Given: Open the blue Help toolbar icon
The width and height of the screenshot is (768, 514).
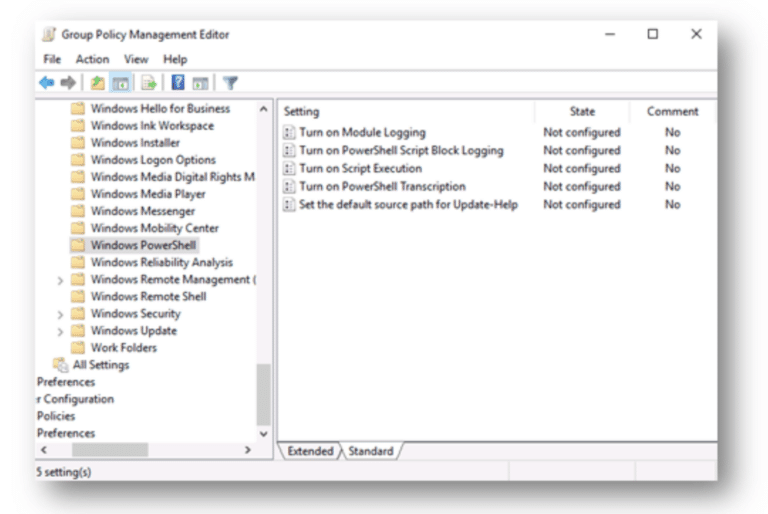Looking at the screenshot, I should point(178,83).
